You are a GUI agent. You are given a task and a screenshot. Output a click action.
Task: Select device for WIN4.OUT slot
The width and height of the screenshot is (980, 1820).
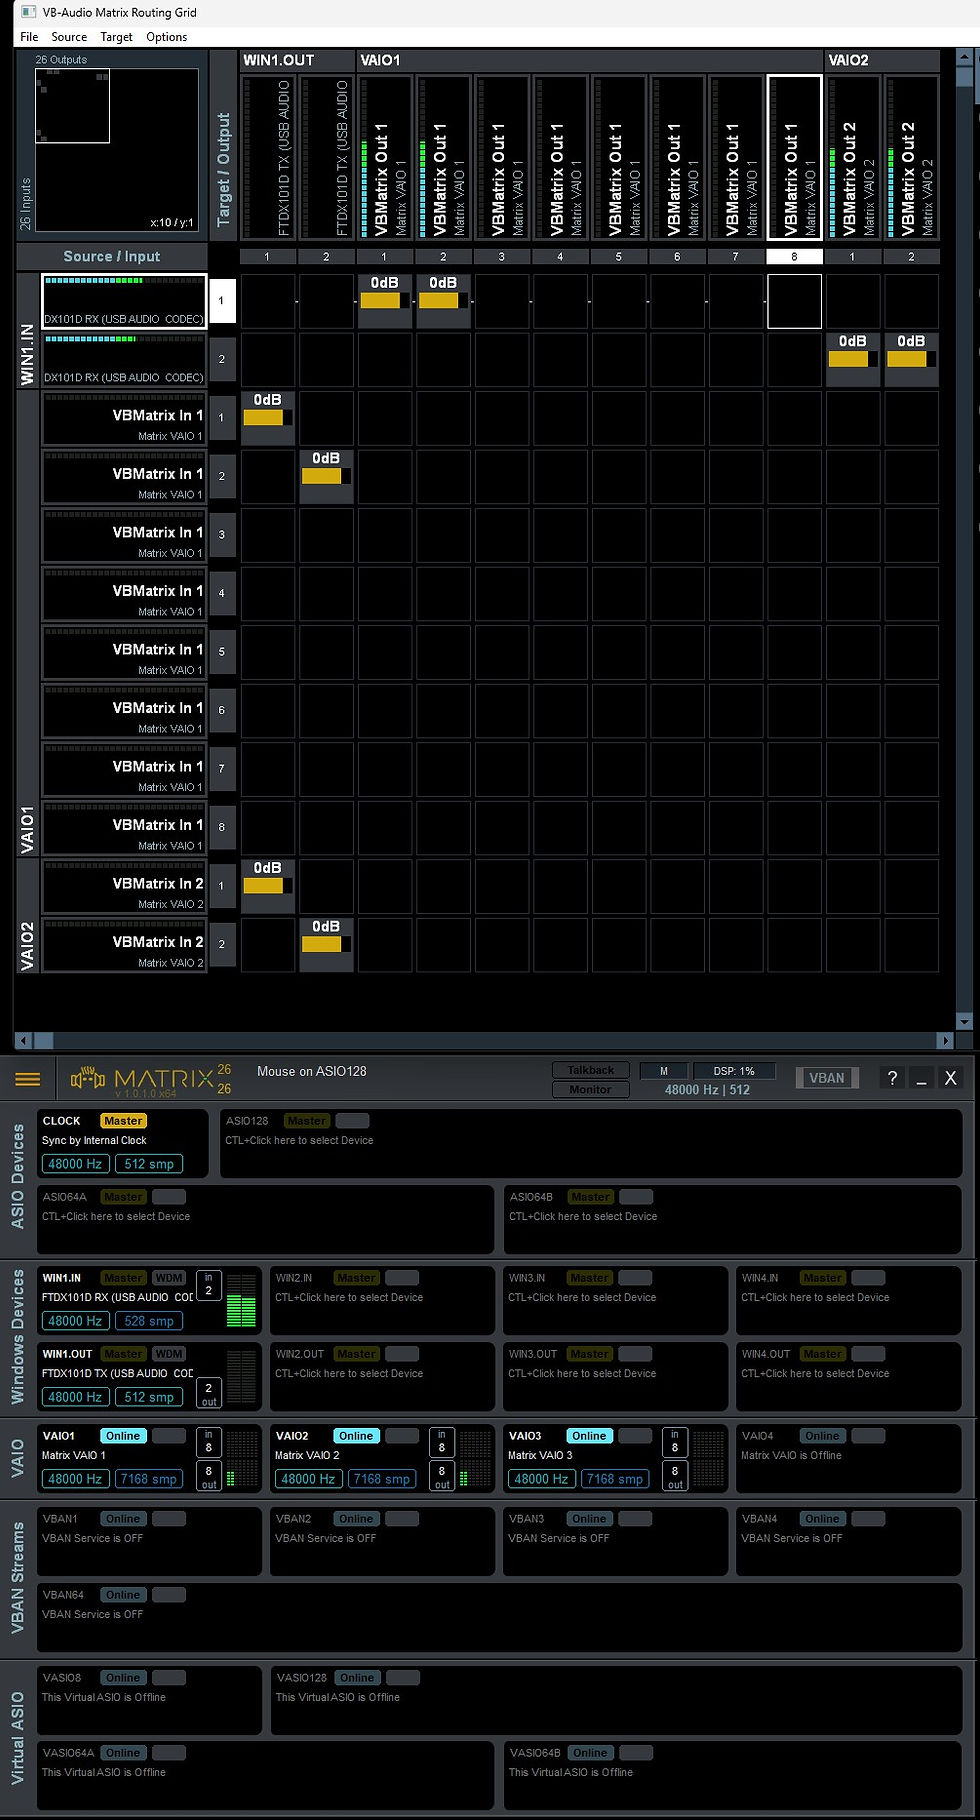(x=849, y=1376)
